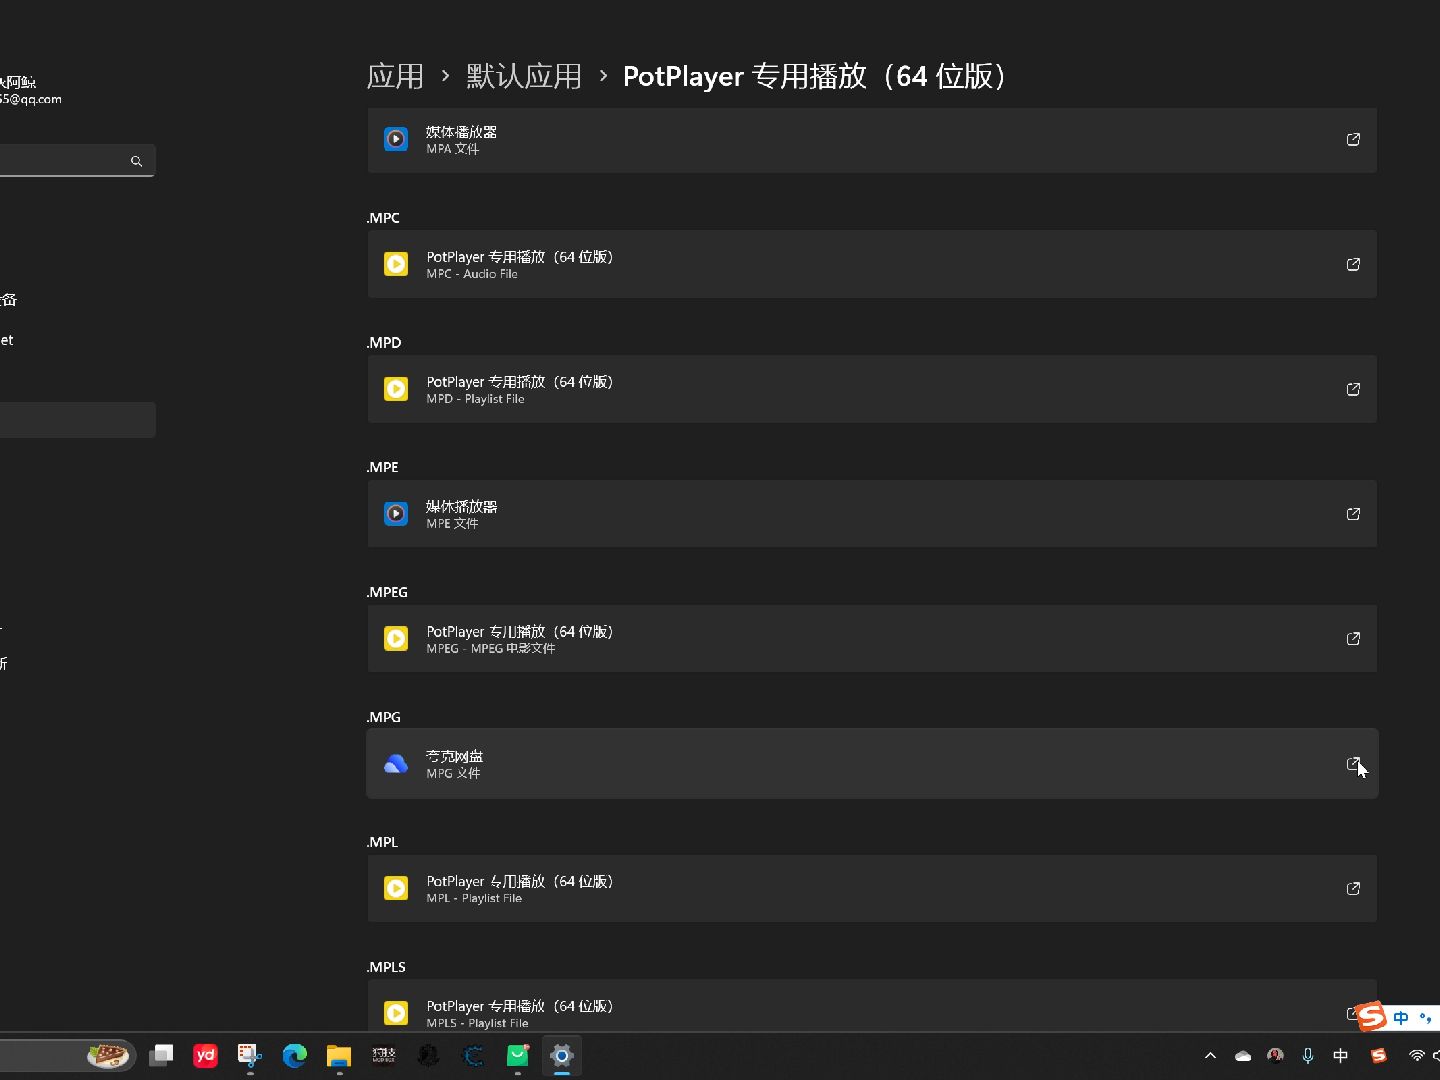
Task: Open external link icon in .MPE row
Action: pos(1353,514)
